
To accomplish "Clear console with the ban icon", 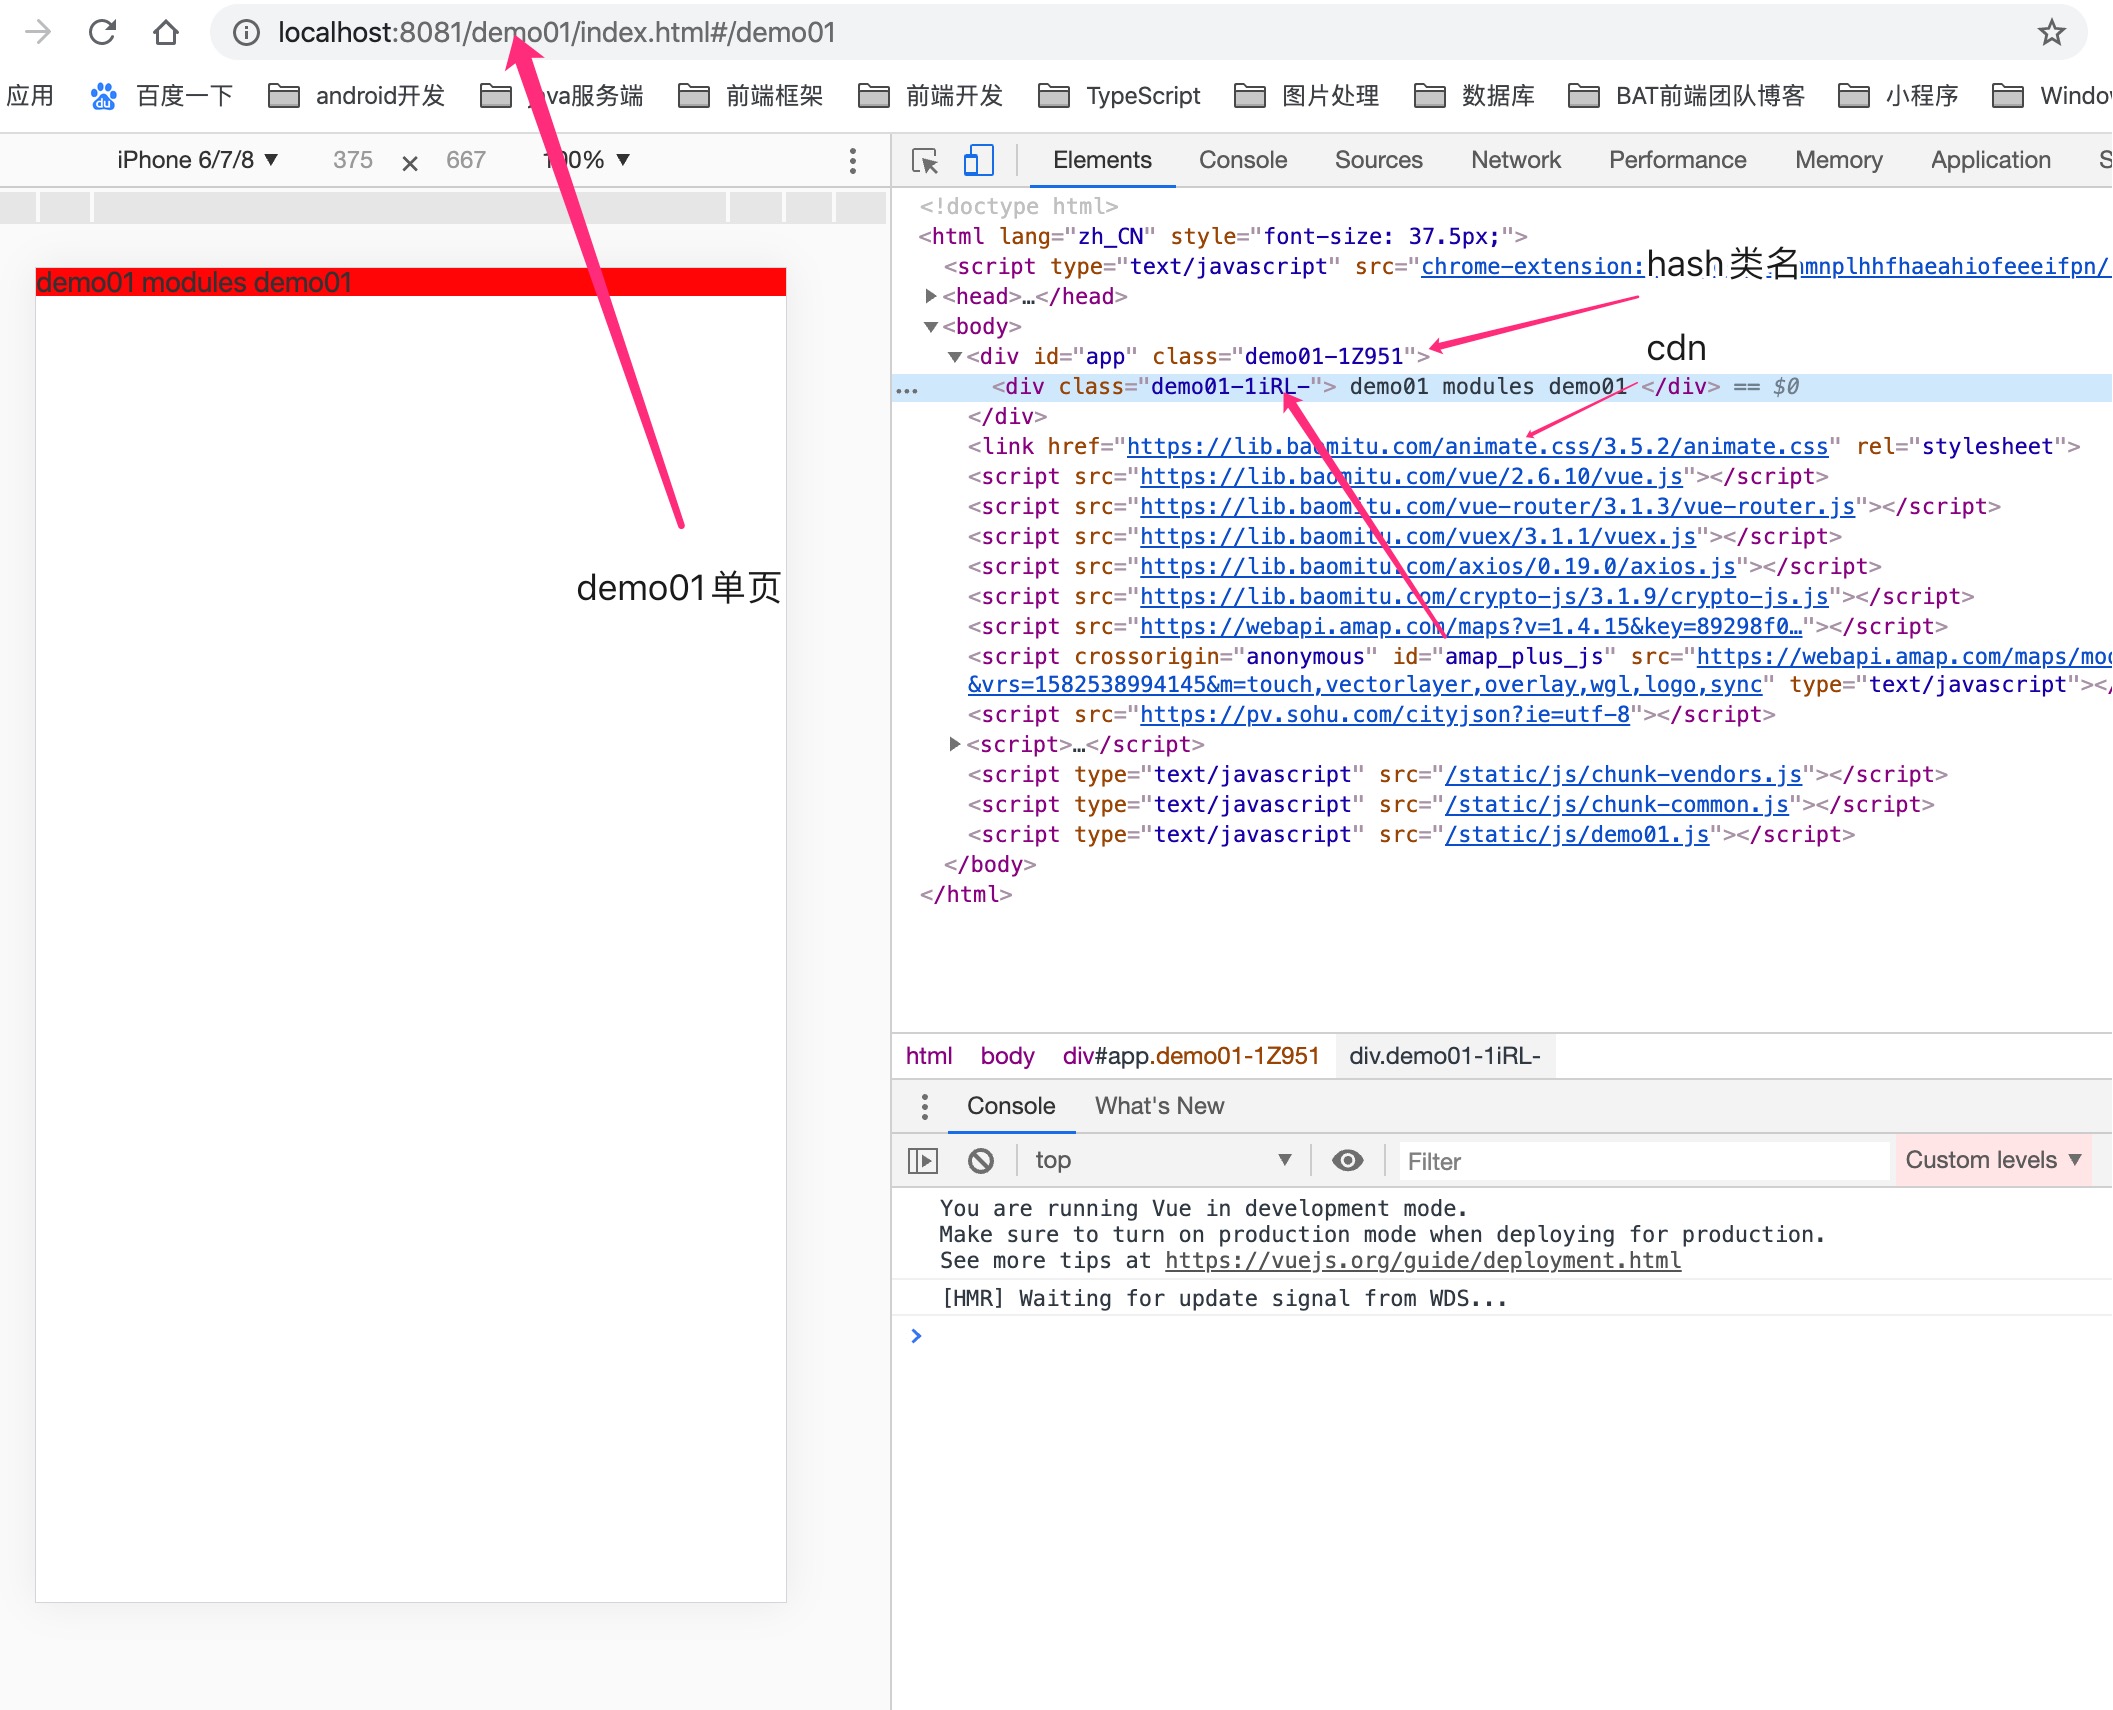I will click(981, 1160).
